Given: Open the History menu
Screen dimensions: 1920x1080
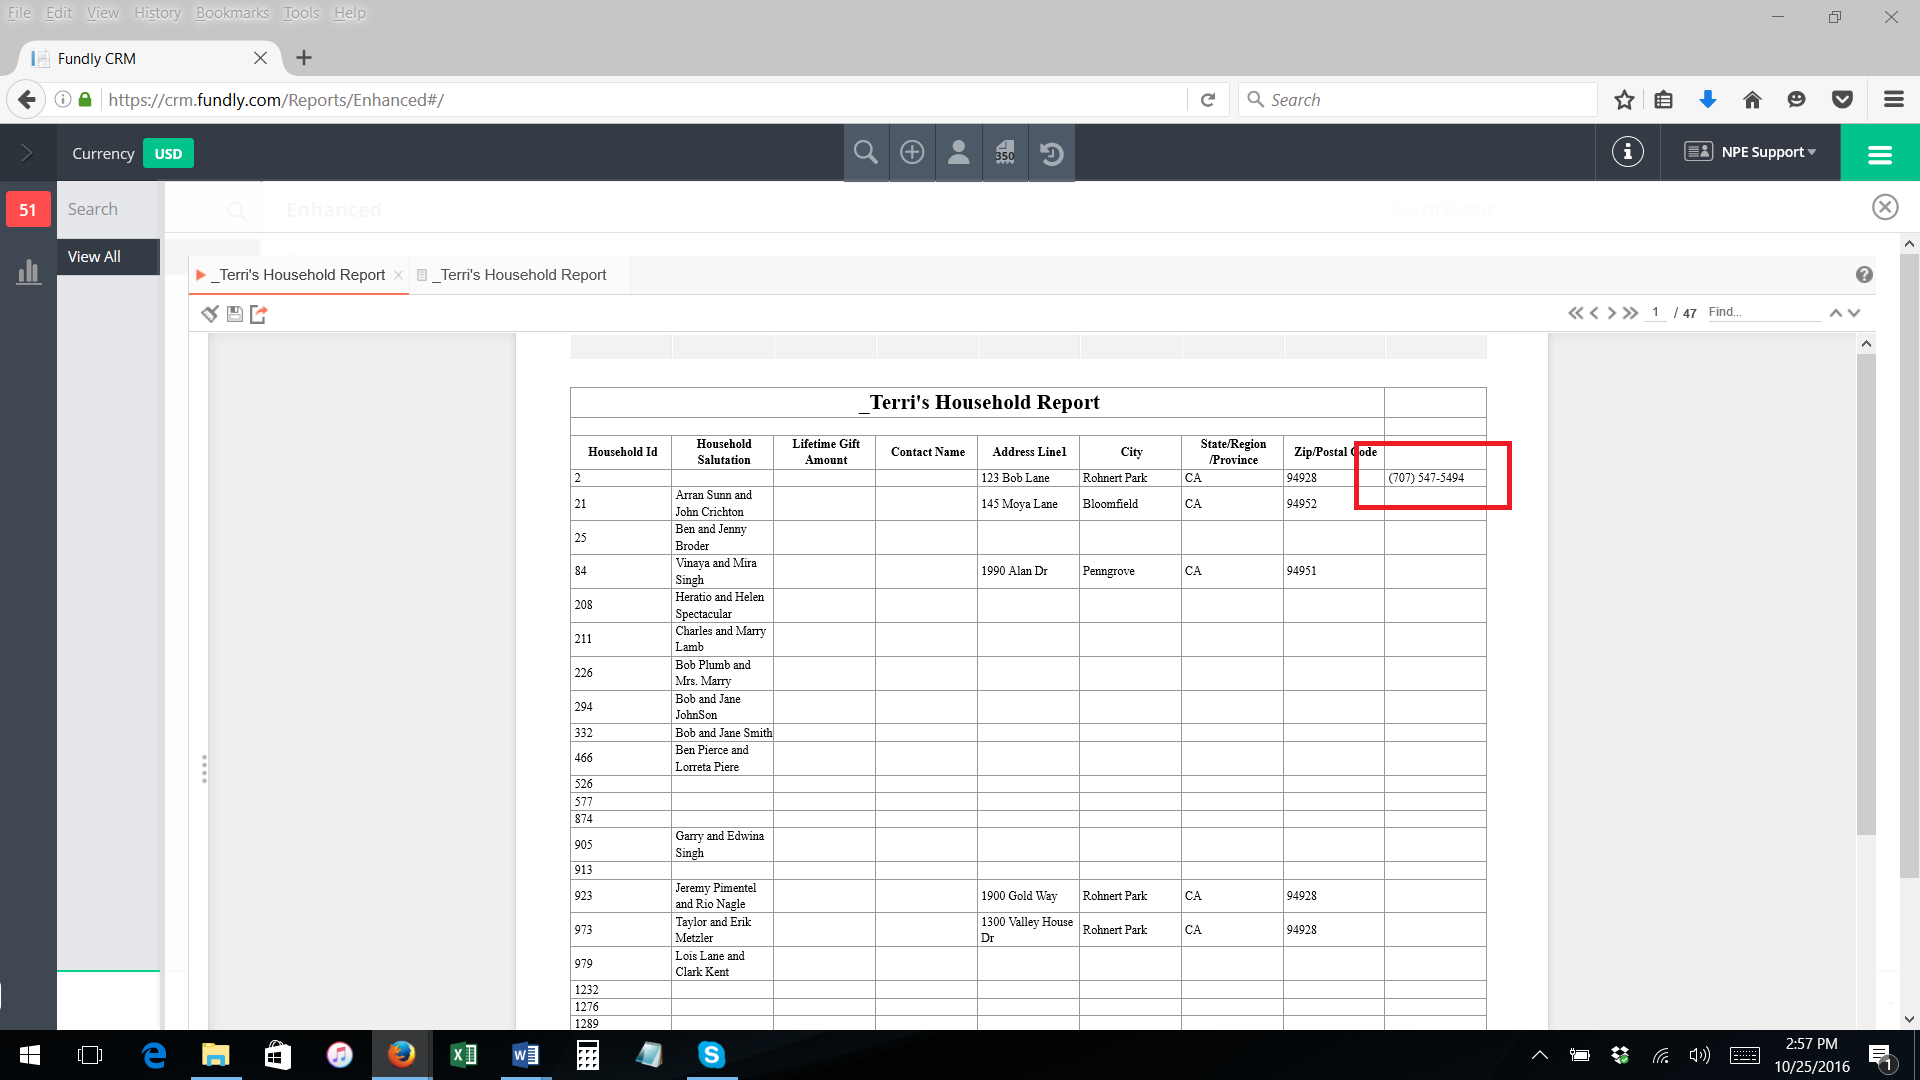Looking at the screenshot, I should tap(158, 13).
